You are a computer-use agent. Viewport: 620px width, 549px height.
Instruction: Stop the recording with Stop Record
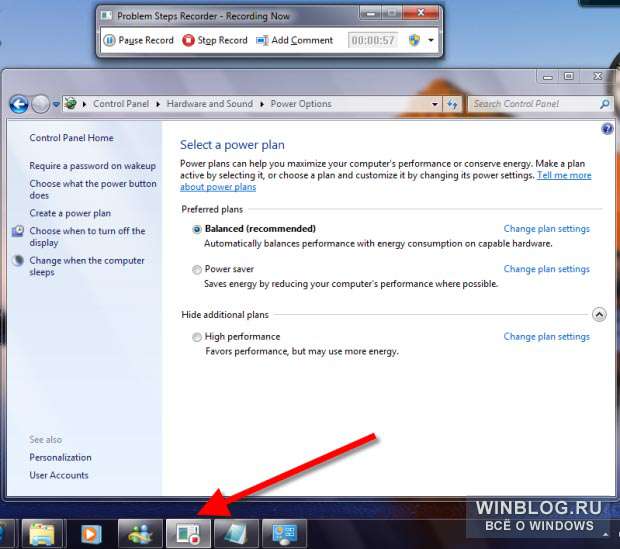pos(215,40)
